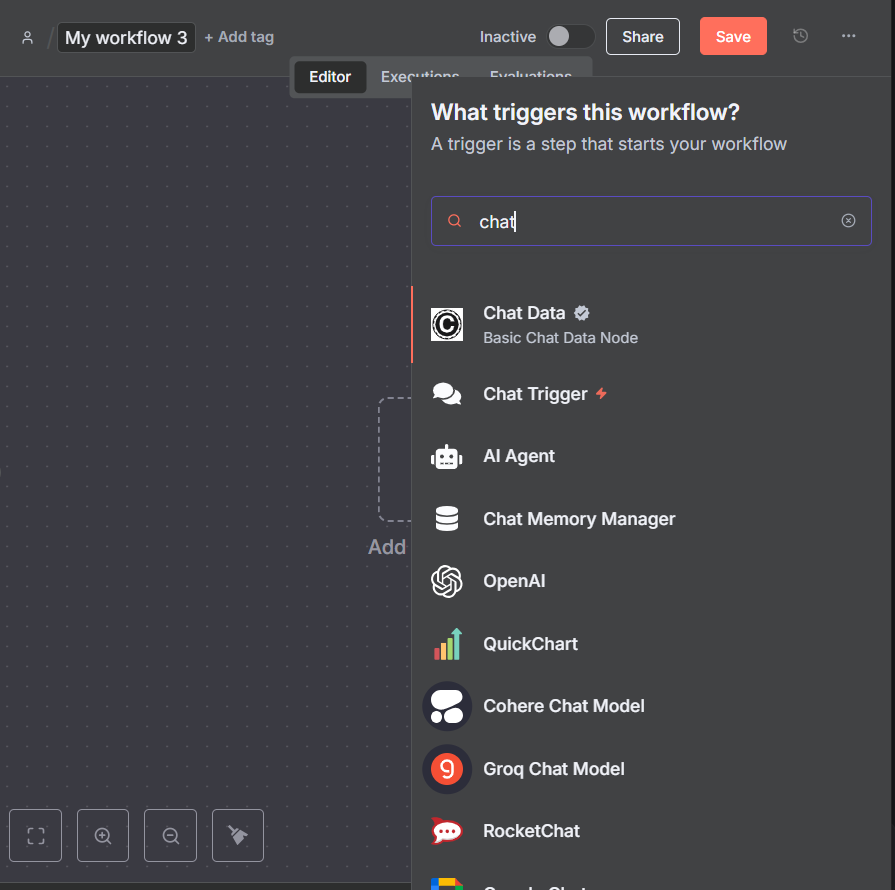Click the lightning bolt beside Chat Trigger
Image resolution: width=895 pixels, height=890 pixels.
coord(601,393)
